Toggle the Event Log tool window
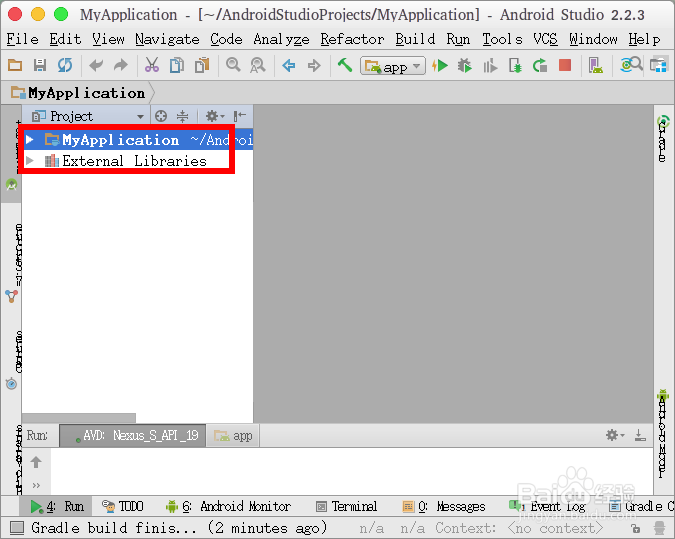This screenshot has width=675, height=539. click(x=547, y=506)
